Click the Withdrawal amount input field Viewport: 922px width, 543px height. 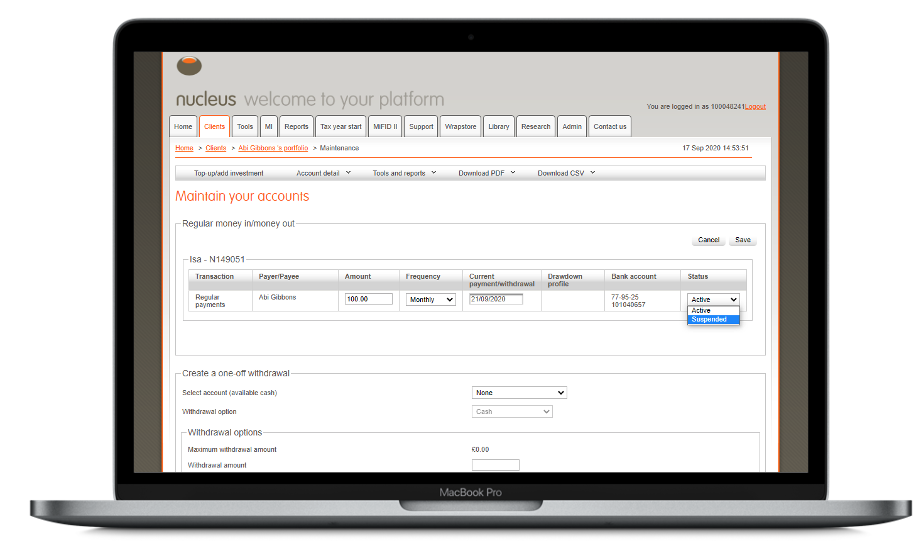tap(496, 465)
